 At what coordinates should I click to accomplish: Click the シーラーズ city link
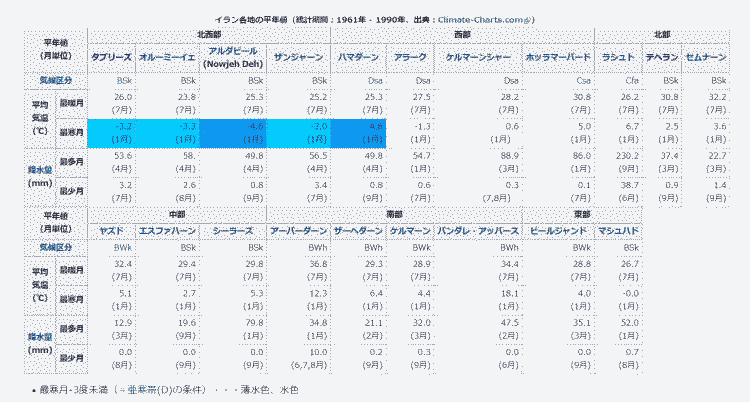(x=229, y=229)
